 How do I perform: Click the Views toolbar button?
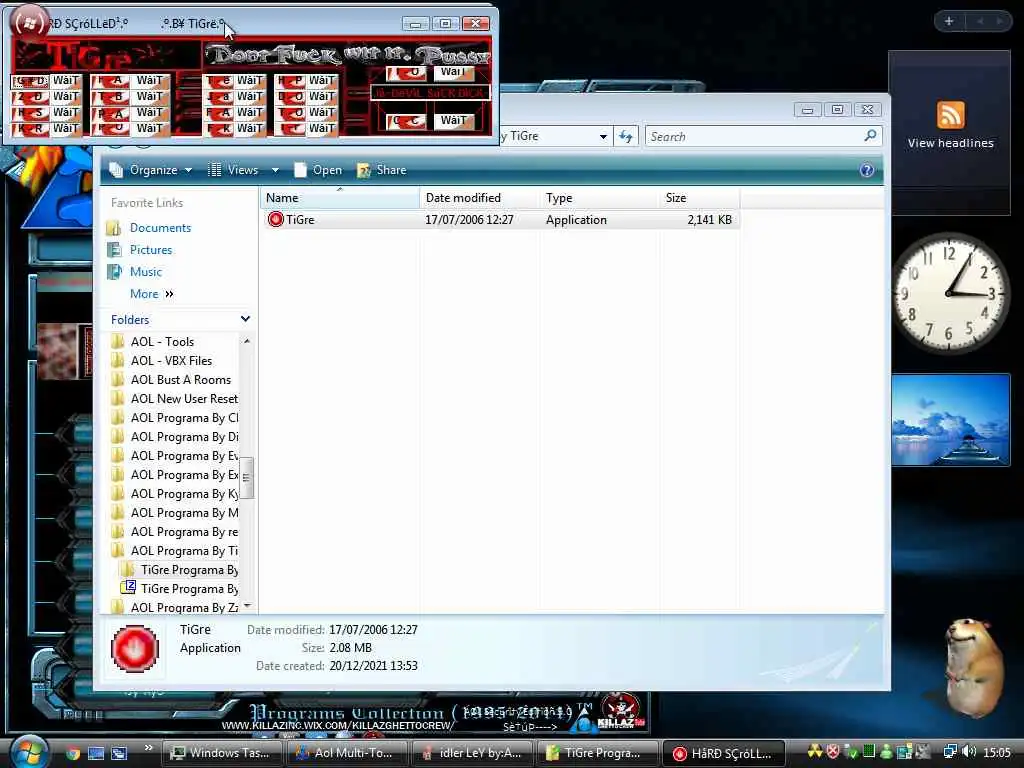pyautogui.click(x=233, y=170)
